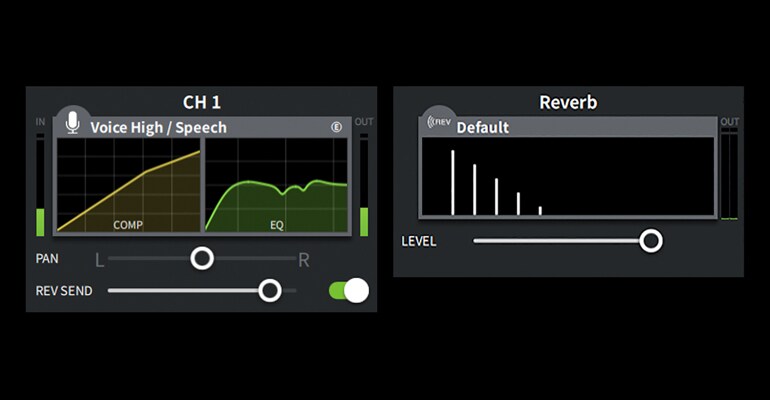This screenshot has height=400, width=770.
Task: Click the CH 1 panel title
Action: click(x=203, y=102)
